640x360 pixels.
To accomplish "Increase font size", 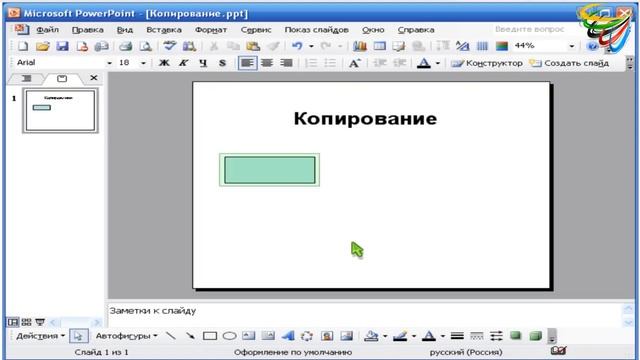I will [354, 63].
